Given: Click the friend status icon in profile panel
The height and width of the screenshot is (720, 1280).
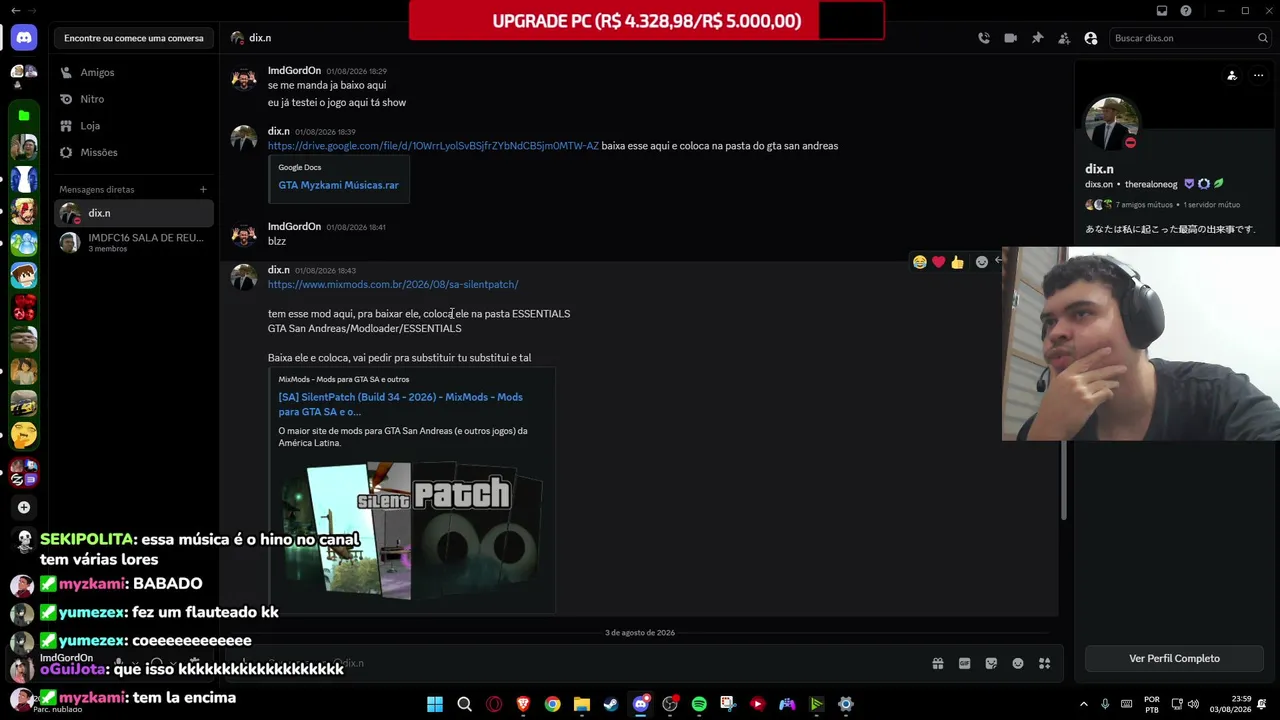Looking at the screenshot, I should (x=1232, y=75).
